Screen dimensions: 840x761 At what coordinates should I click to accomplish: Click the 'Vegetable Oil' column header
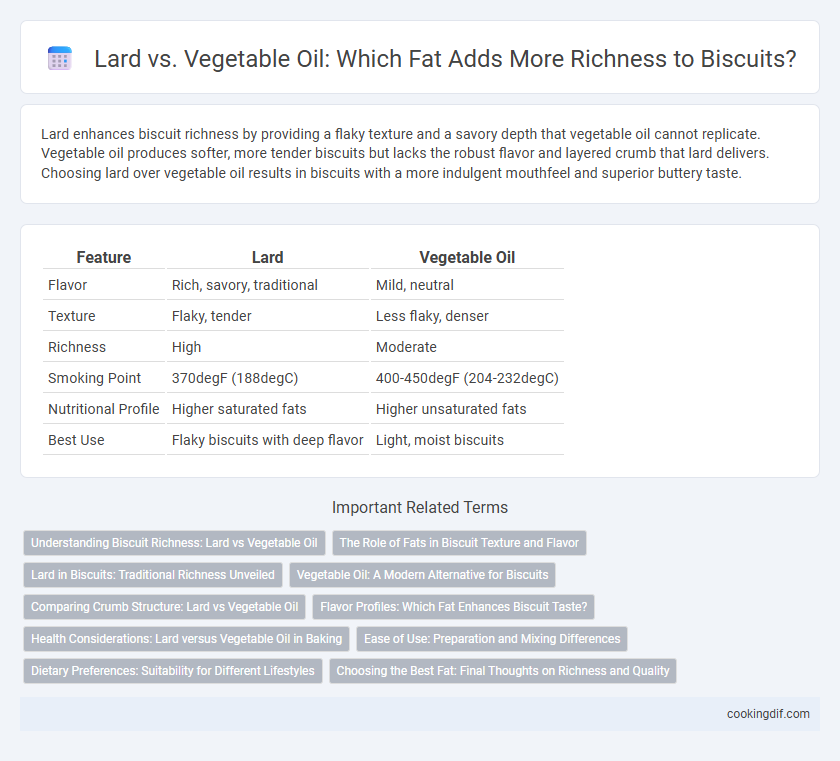(467, 257)
